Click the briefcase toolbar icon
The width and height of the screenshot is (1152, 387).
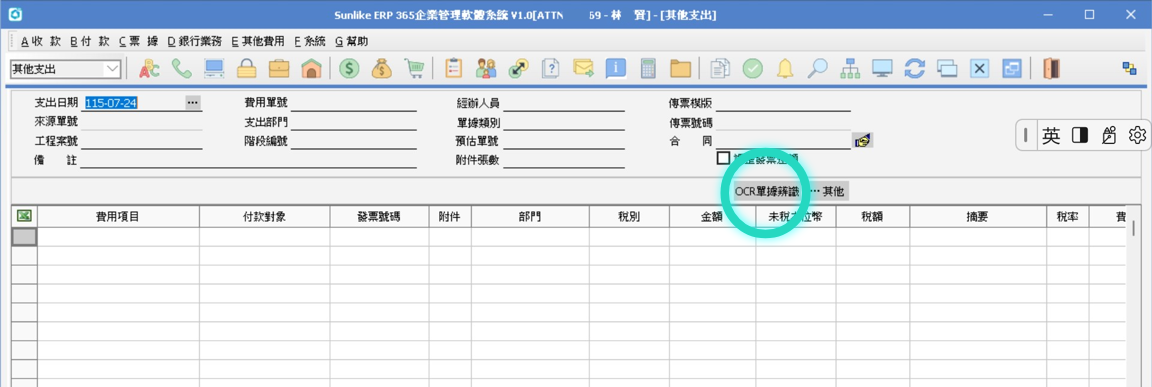tap(278, 68)
